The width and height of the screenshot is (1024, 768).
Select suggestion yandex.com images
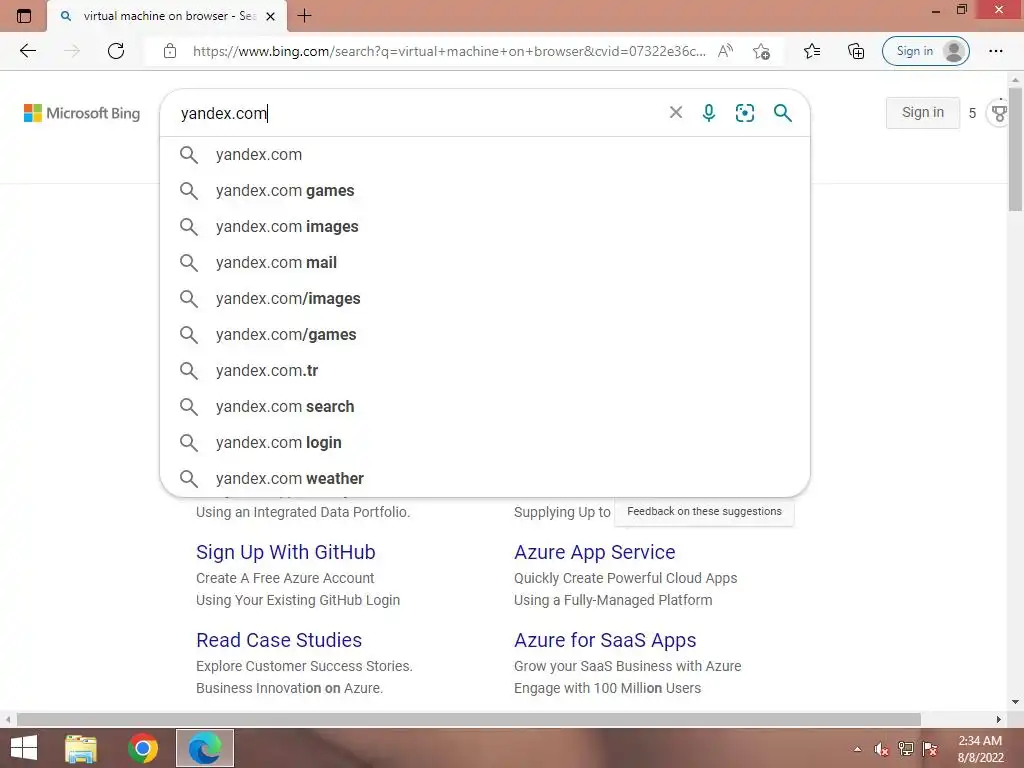[x=485, y=227]
